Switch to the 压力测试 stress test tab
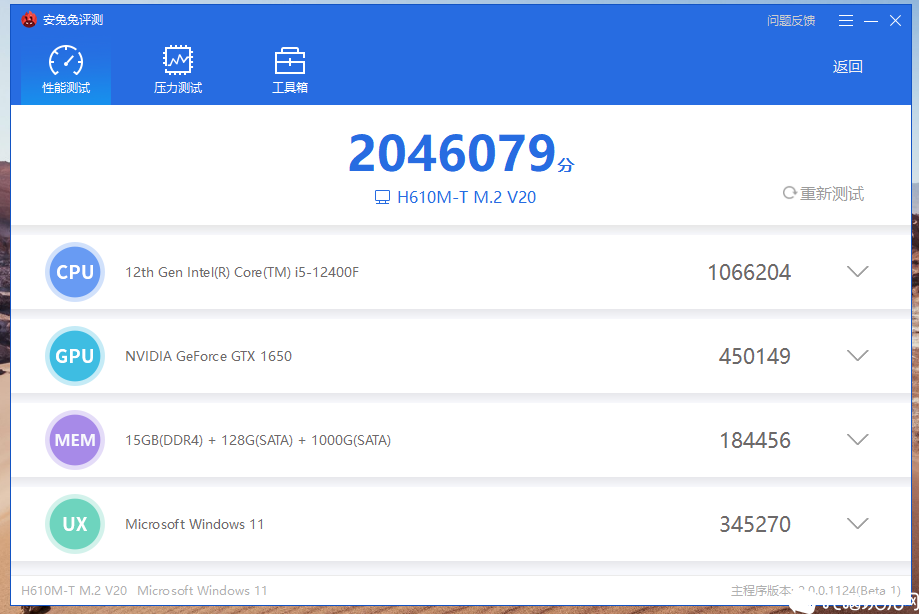 (178, 70)
